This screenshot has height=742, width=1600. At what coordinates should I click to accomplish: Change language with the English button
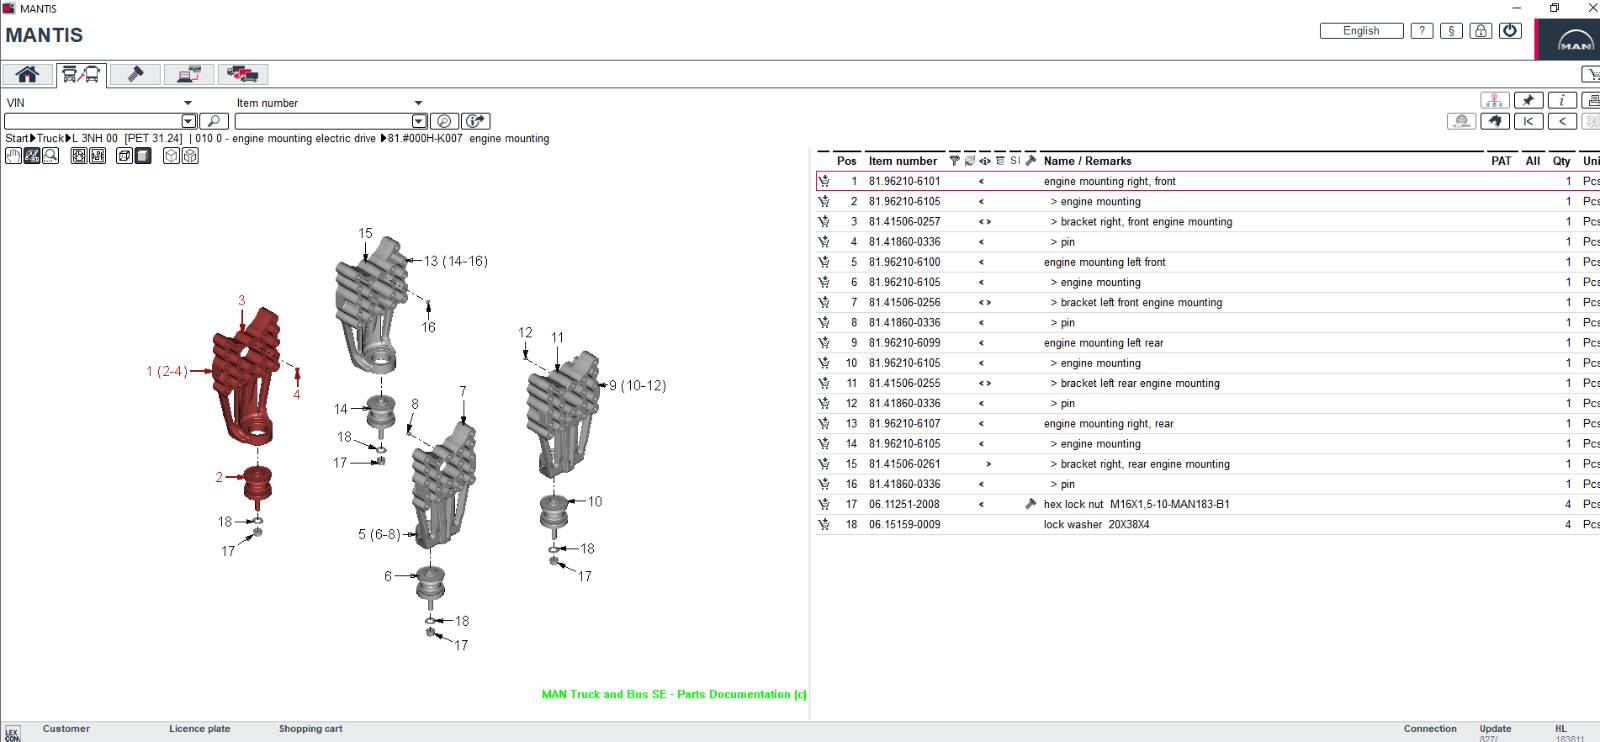(x=1361, y=31)
